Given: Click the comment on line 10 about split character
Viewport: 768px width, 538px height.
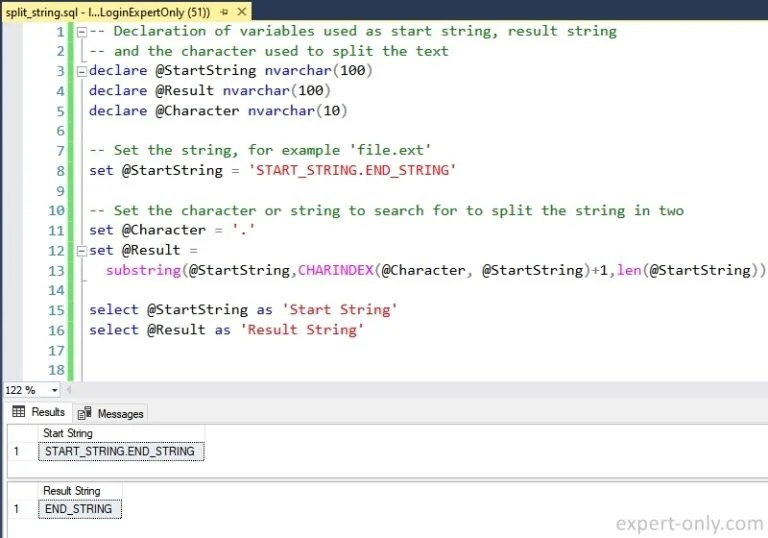Looking at the screenshot, I should [x=386, y=211].
